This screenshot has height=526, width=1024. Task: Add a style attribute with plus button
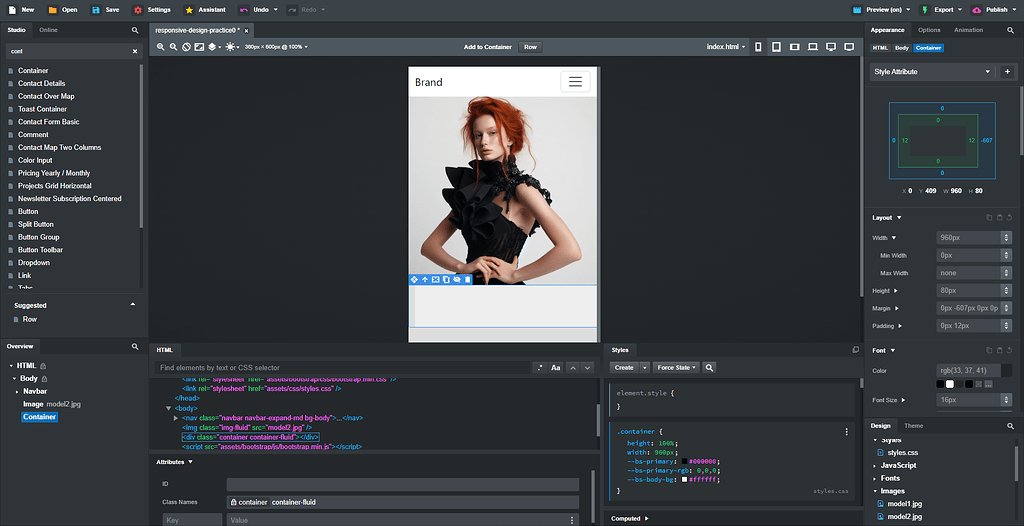1007,72
